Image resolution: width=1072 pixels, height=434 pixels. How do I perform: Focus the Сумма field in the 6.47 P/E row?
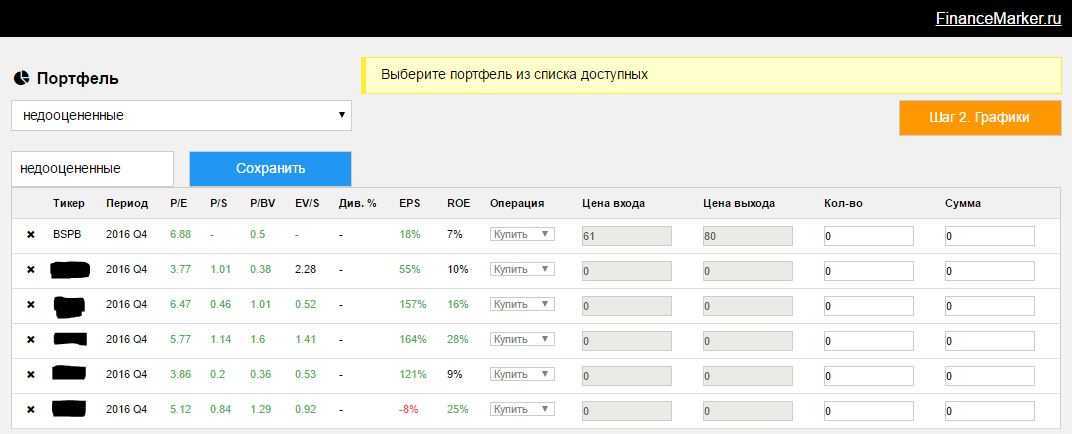coord(989,306)
